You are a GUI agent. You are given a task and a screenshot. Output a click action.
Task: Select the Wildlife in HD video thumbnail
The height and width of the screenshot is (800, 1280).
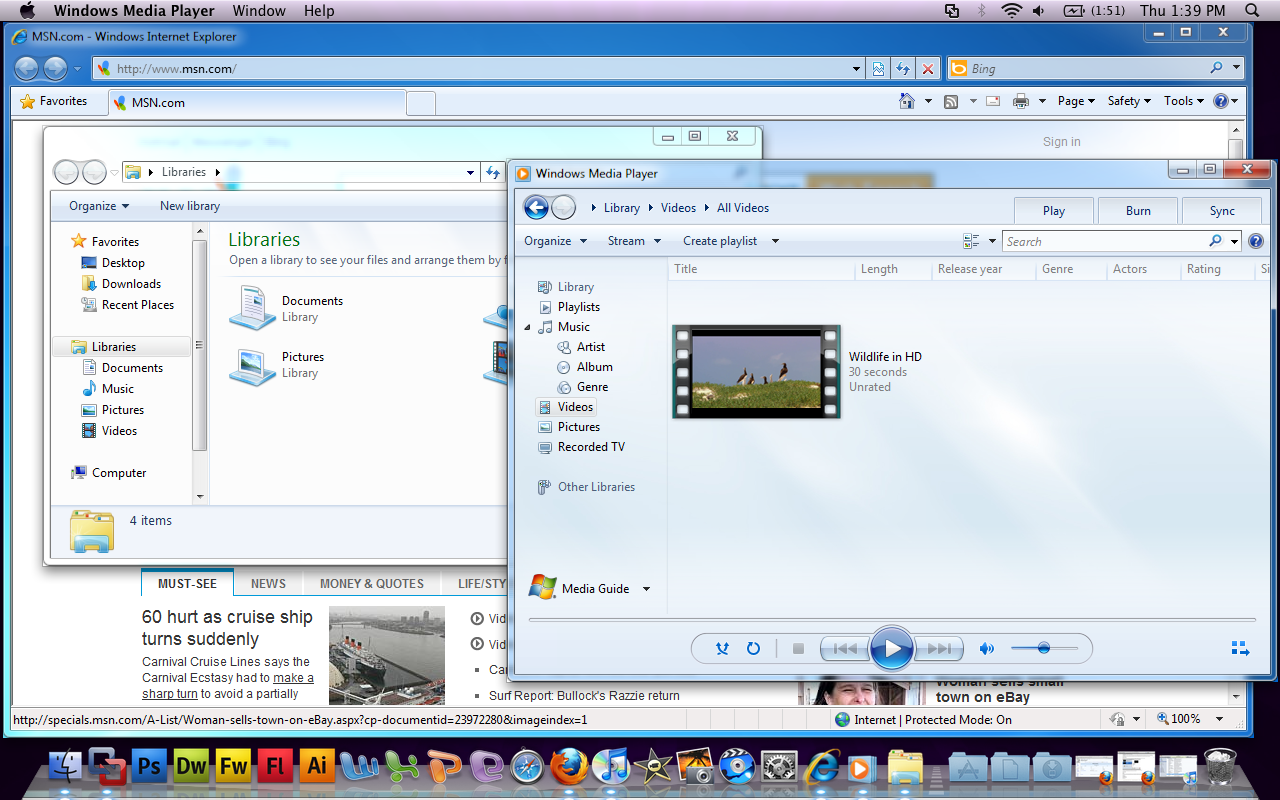coord(756,371)
